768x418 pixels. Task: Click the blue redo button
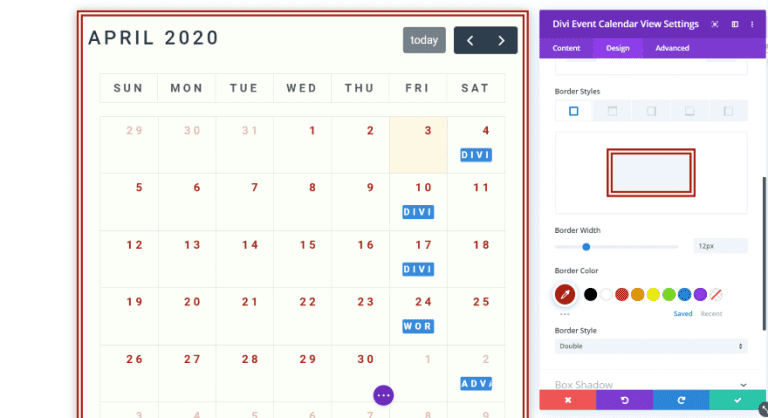click(681, 400)
